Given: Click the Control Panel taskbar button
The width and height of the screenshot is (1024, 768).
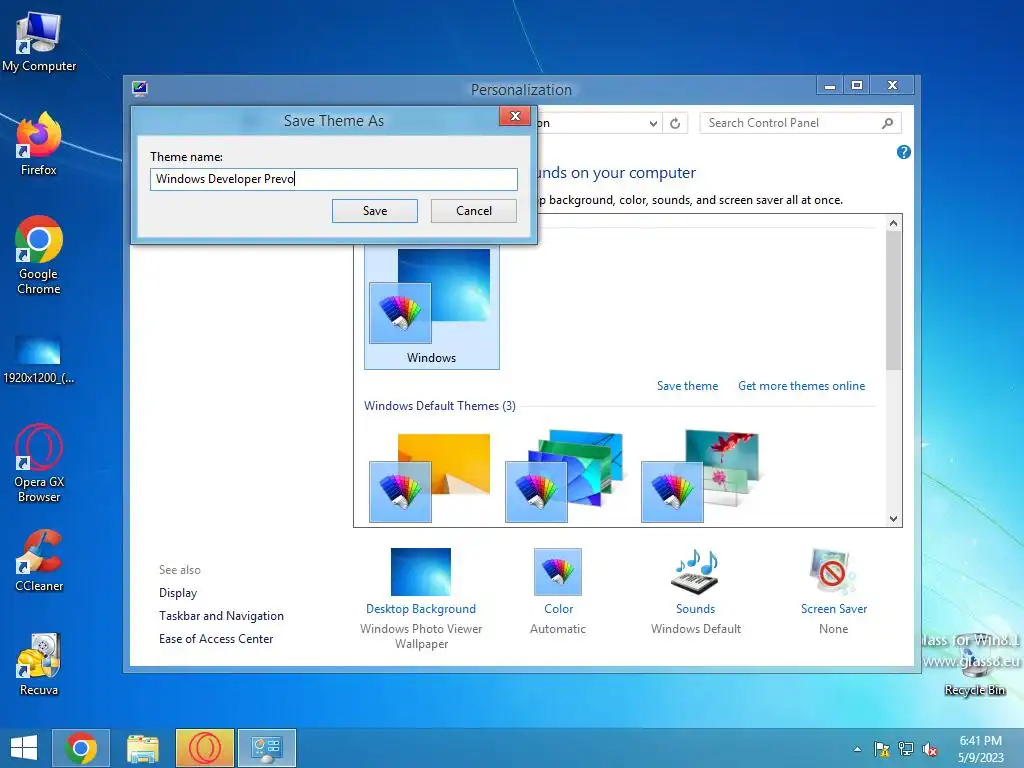Looking at the screenshot, I should 266,748.
